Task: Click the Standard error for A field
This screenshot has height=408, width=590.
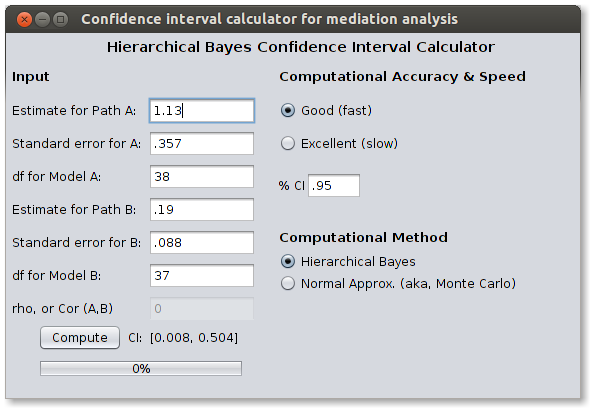Action: 202,143
